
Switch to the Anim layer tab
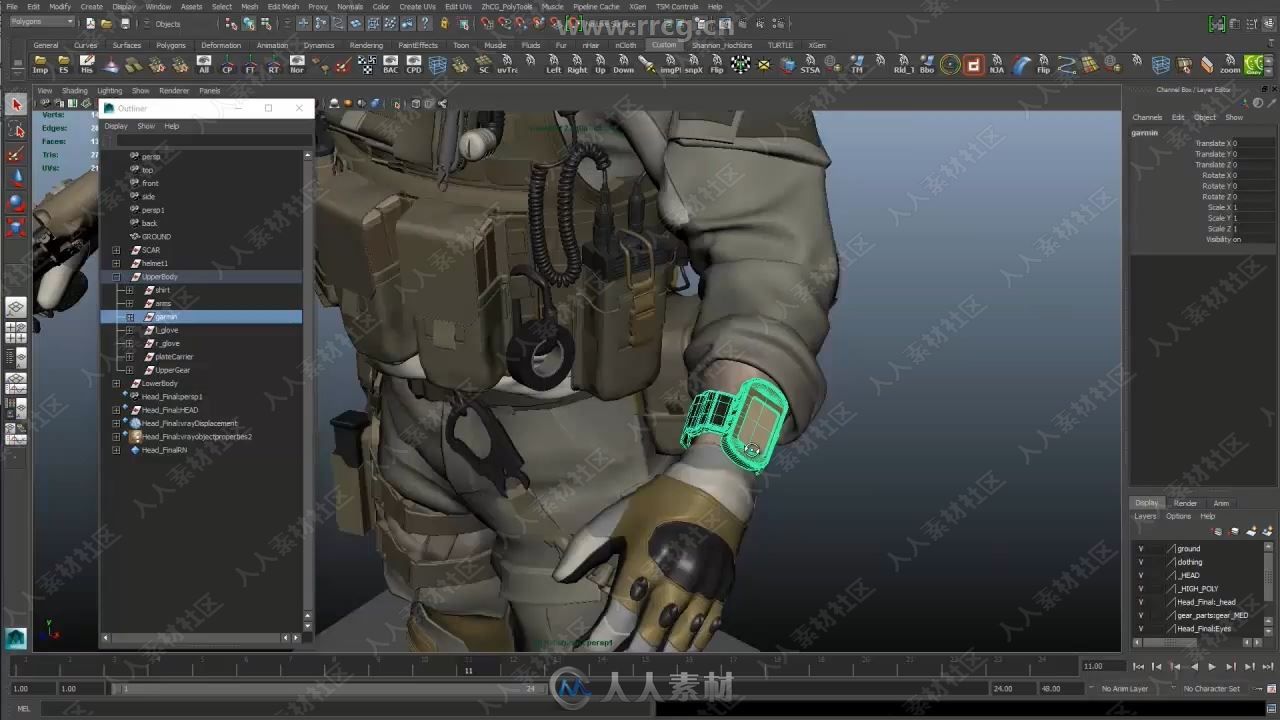click(1221, 503)
